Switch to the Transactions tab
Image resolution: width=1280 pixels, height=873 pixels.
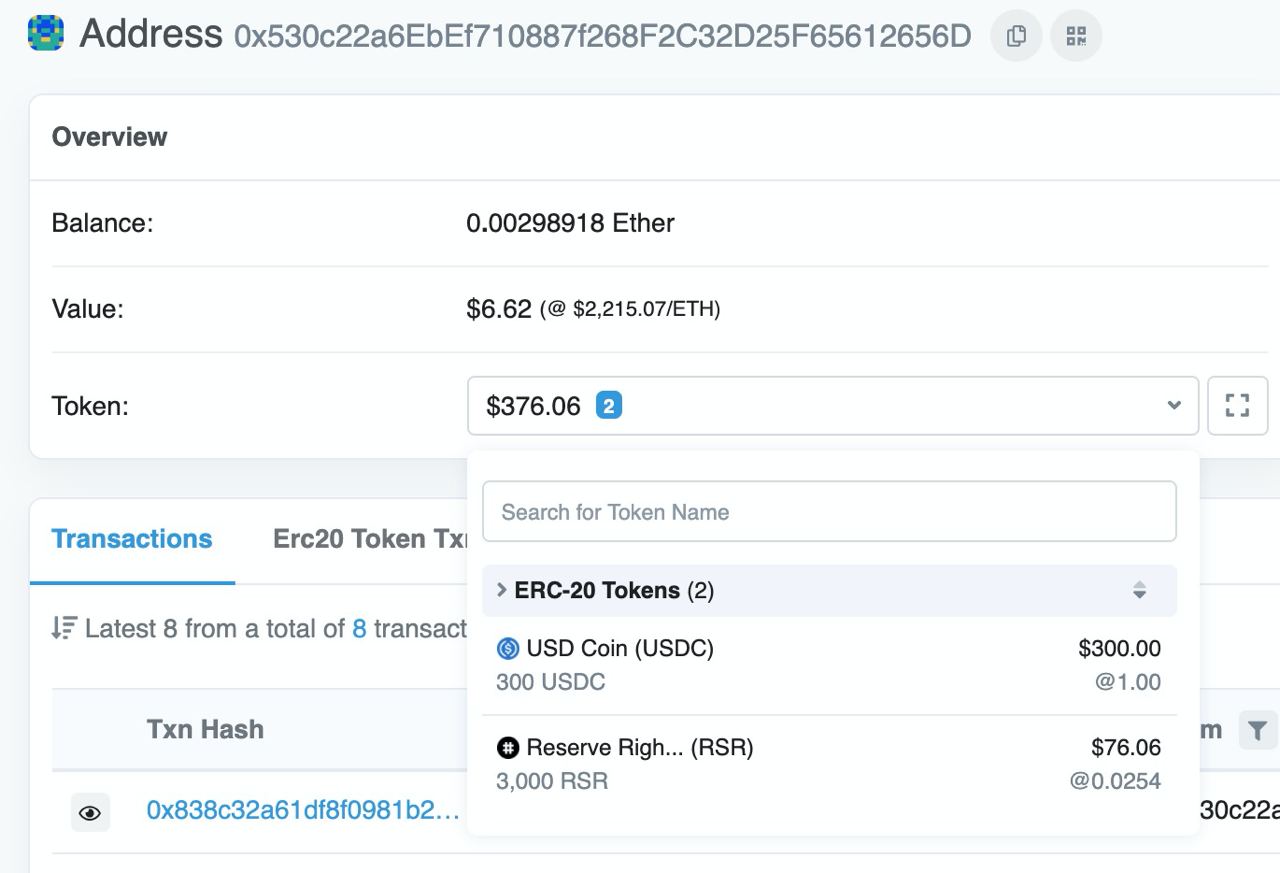point(132,539)
